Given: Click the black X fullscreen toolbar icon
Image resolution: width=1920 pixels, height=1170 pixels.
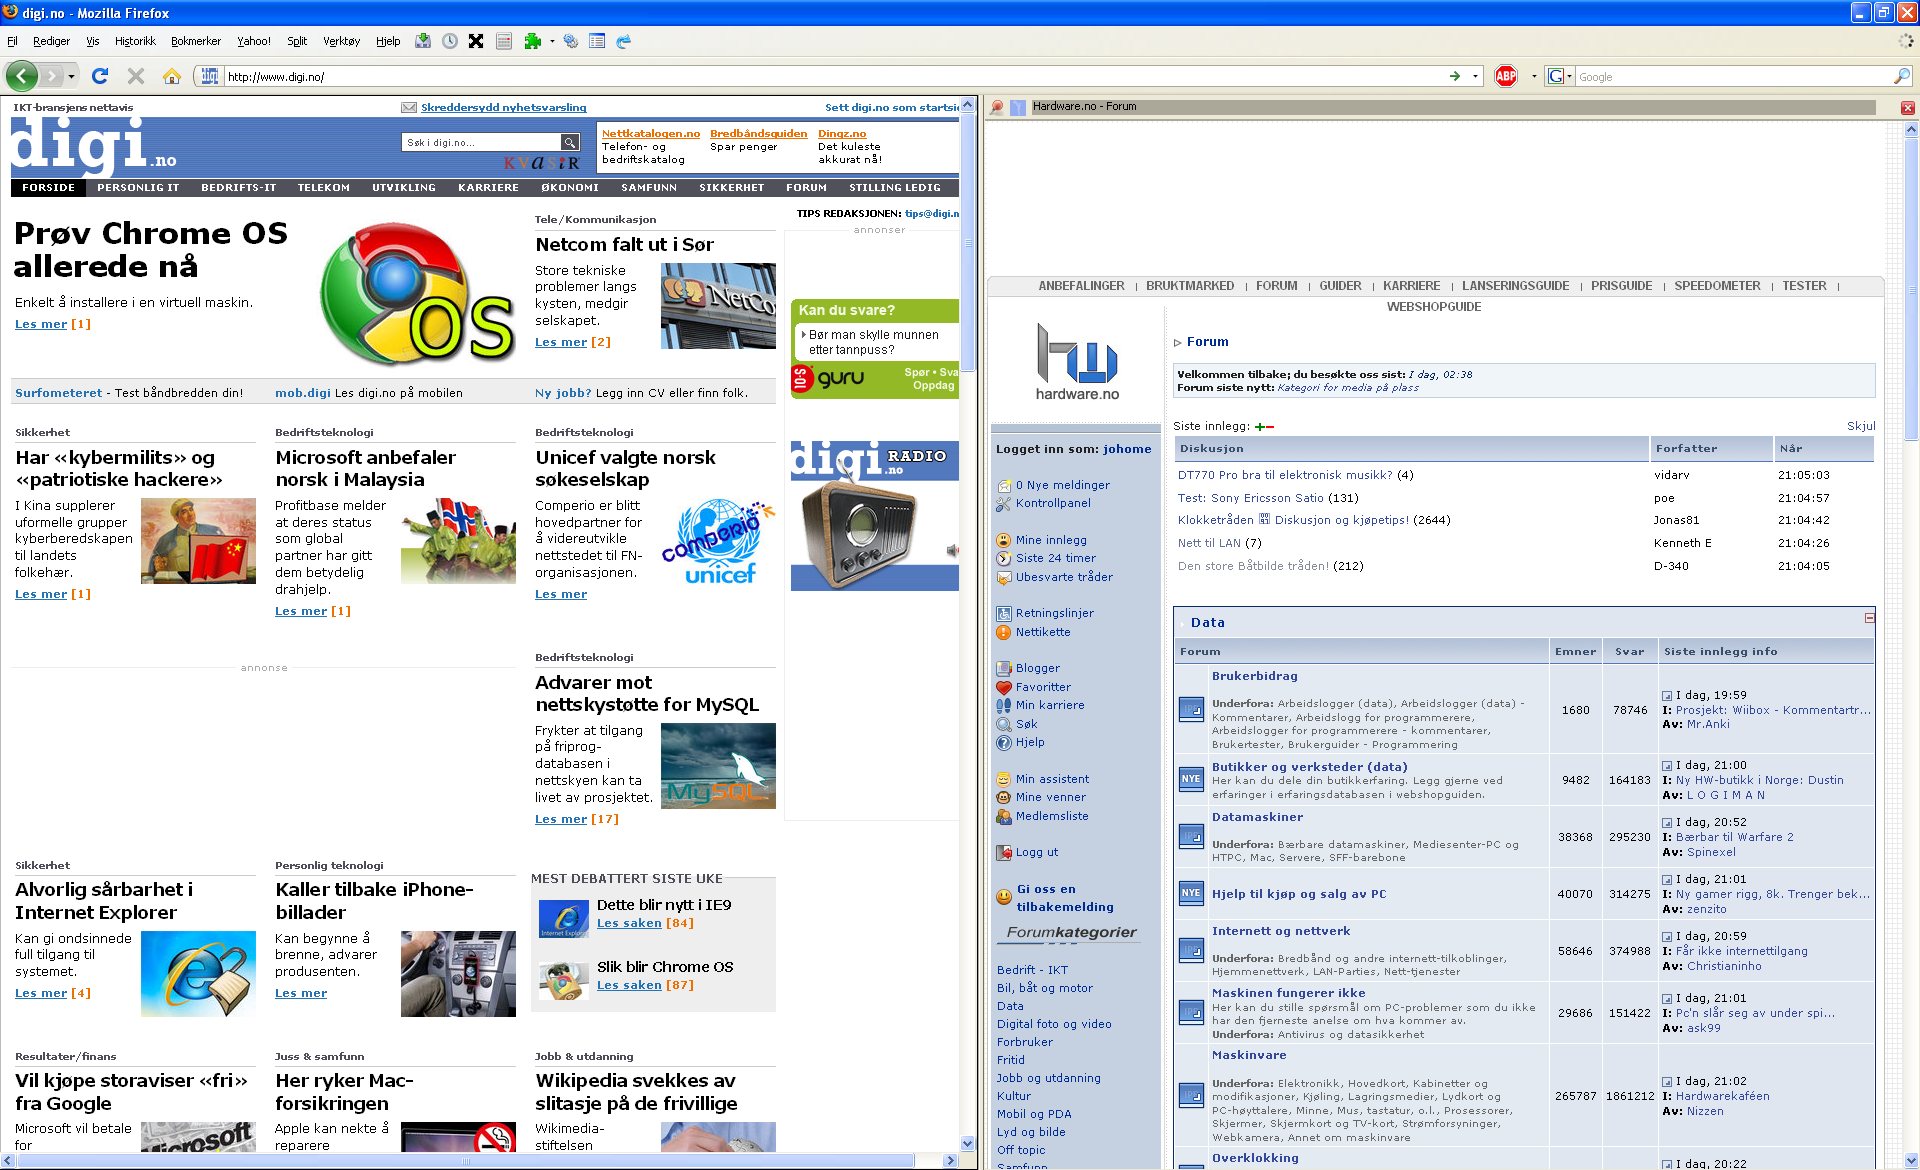Looking at the screenshot, I should point(476,41).
